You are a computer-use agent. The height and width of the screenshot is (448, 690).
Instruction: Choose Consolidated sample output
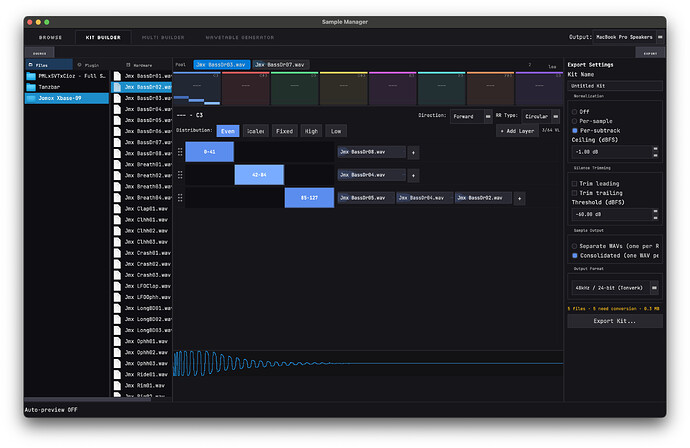point(574,256)
